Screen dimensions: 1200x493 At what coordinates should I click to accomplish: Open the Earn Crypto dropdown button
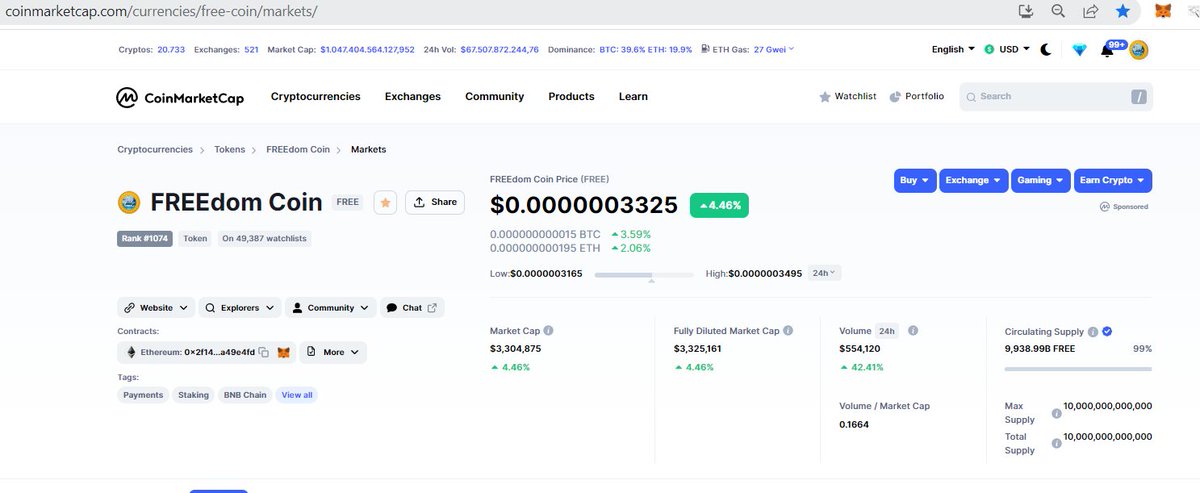click(1113, 181)
